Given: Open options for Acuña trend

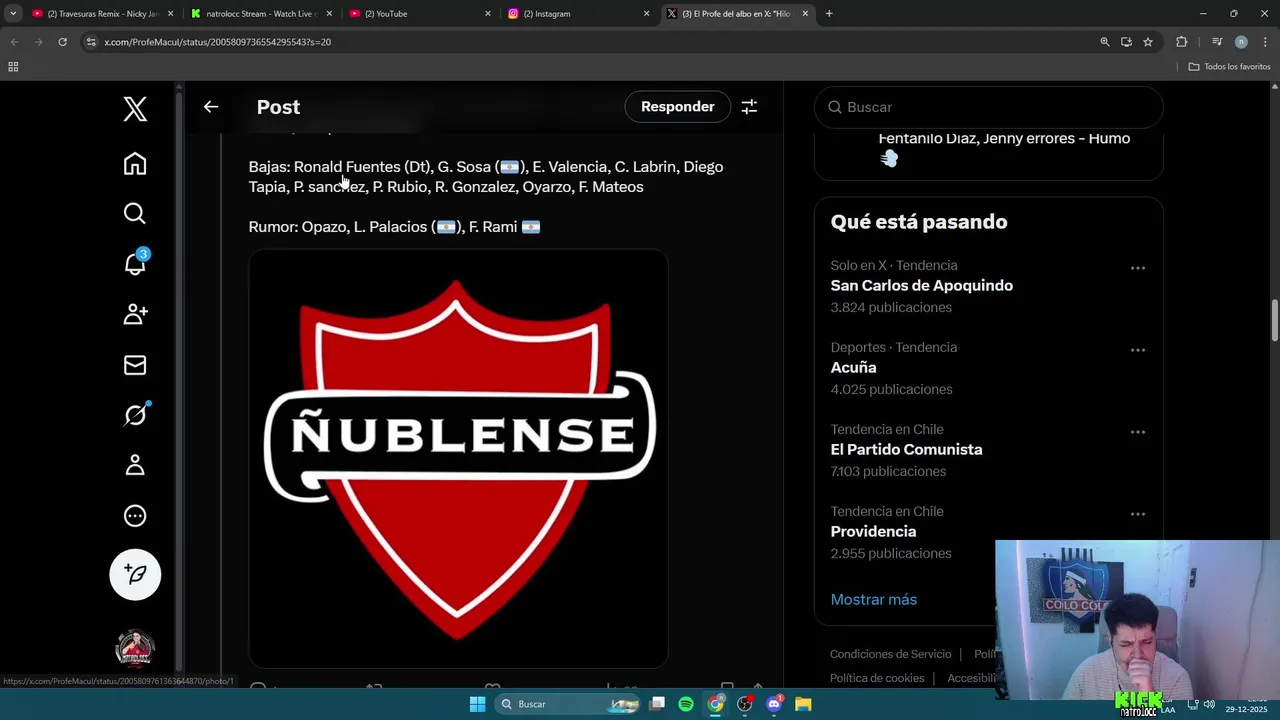Looking at the screenshot, I should tap(1137, 350).
